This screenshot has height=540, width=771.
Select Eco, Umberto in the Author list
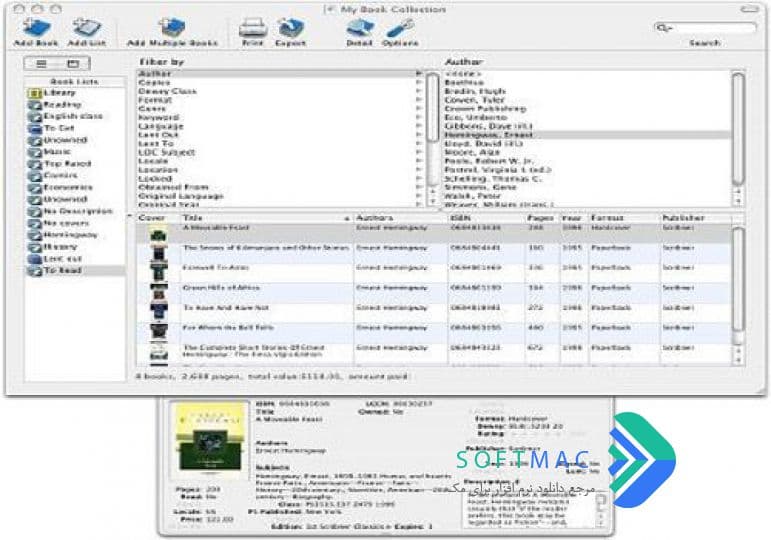click(587, 118)
